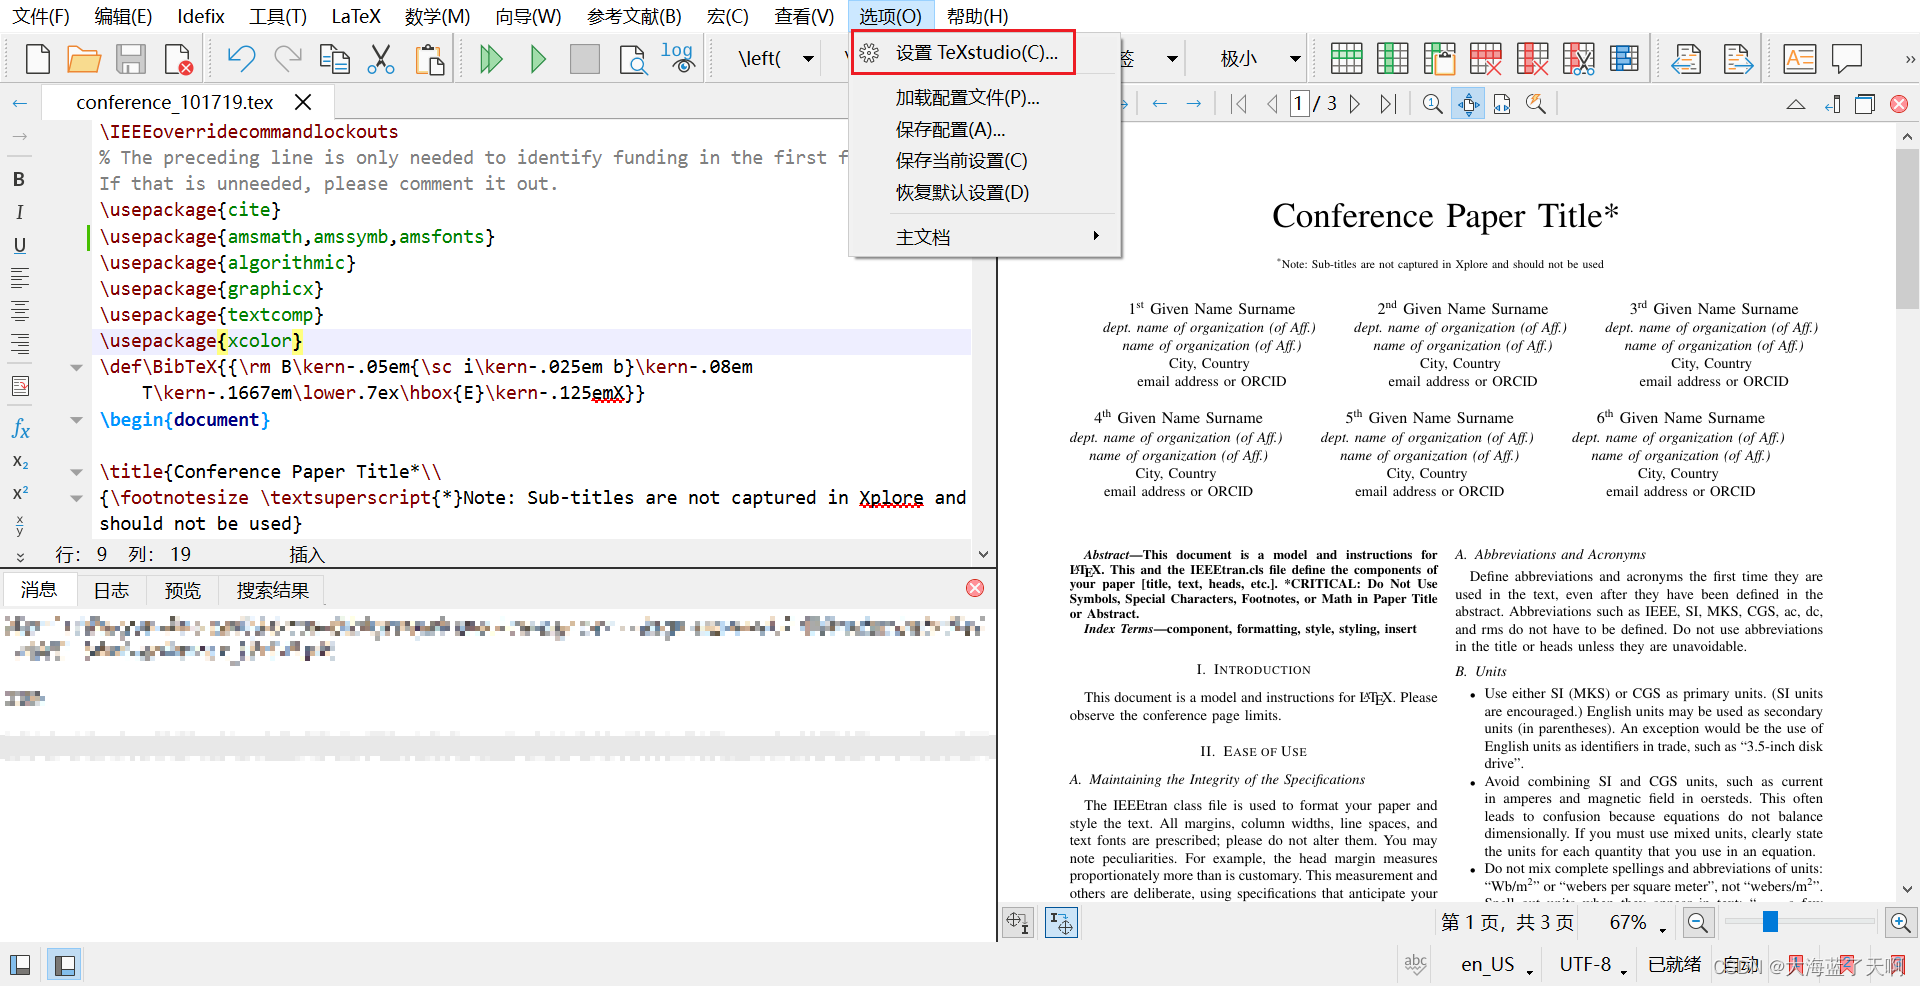Switch to the 预览 tab
This screenshot has width=1920, height=986.
(x=181, y=590)
